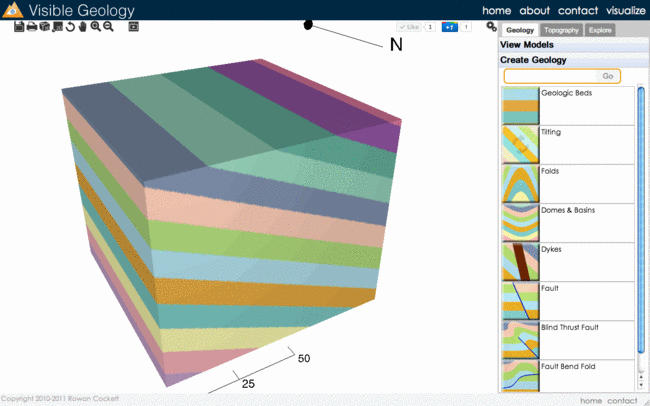650x406 pixels.
Task: Click the save (floppy disk) toolbar icon
Action: (19, 26)
